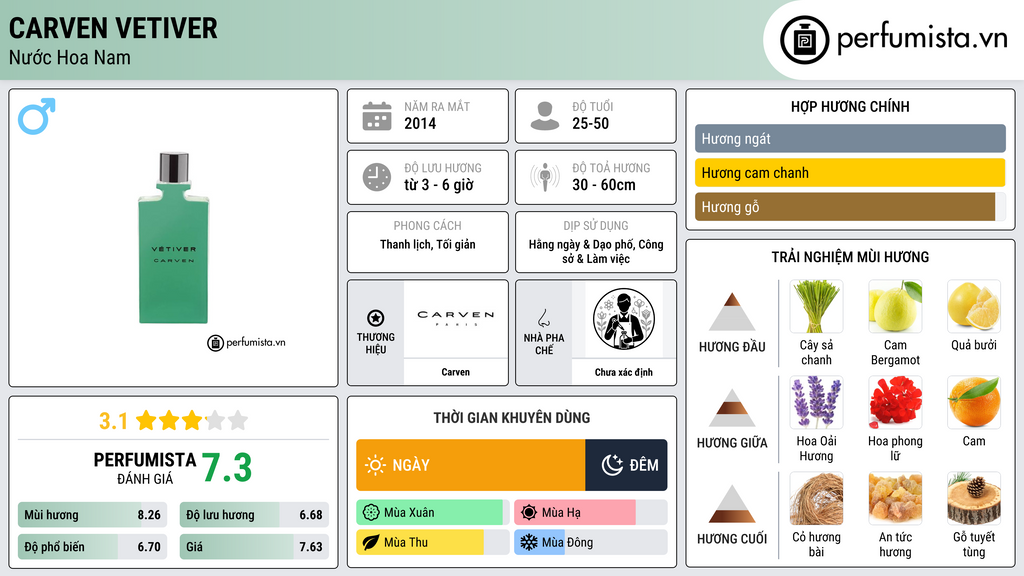Click the flower icon beside Mùa Xuân

(371, 513)
